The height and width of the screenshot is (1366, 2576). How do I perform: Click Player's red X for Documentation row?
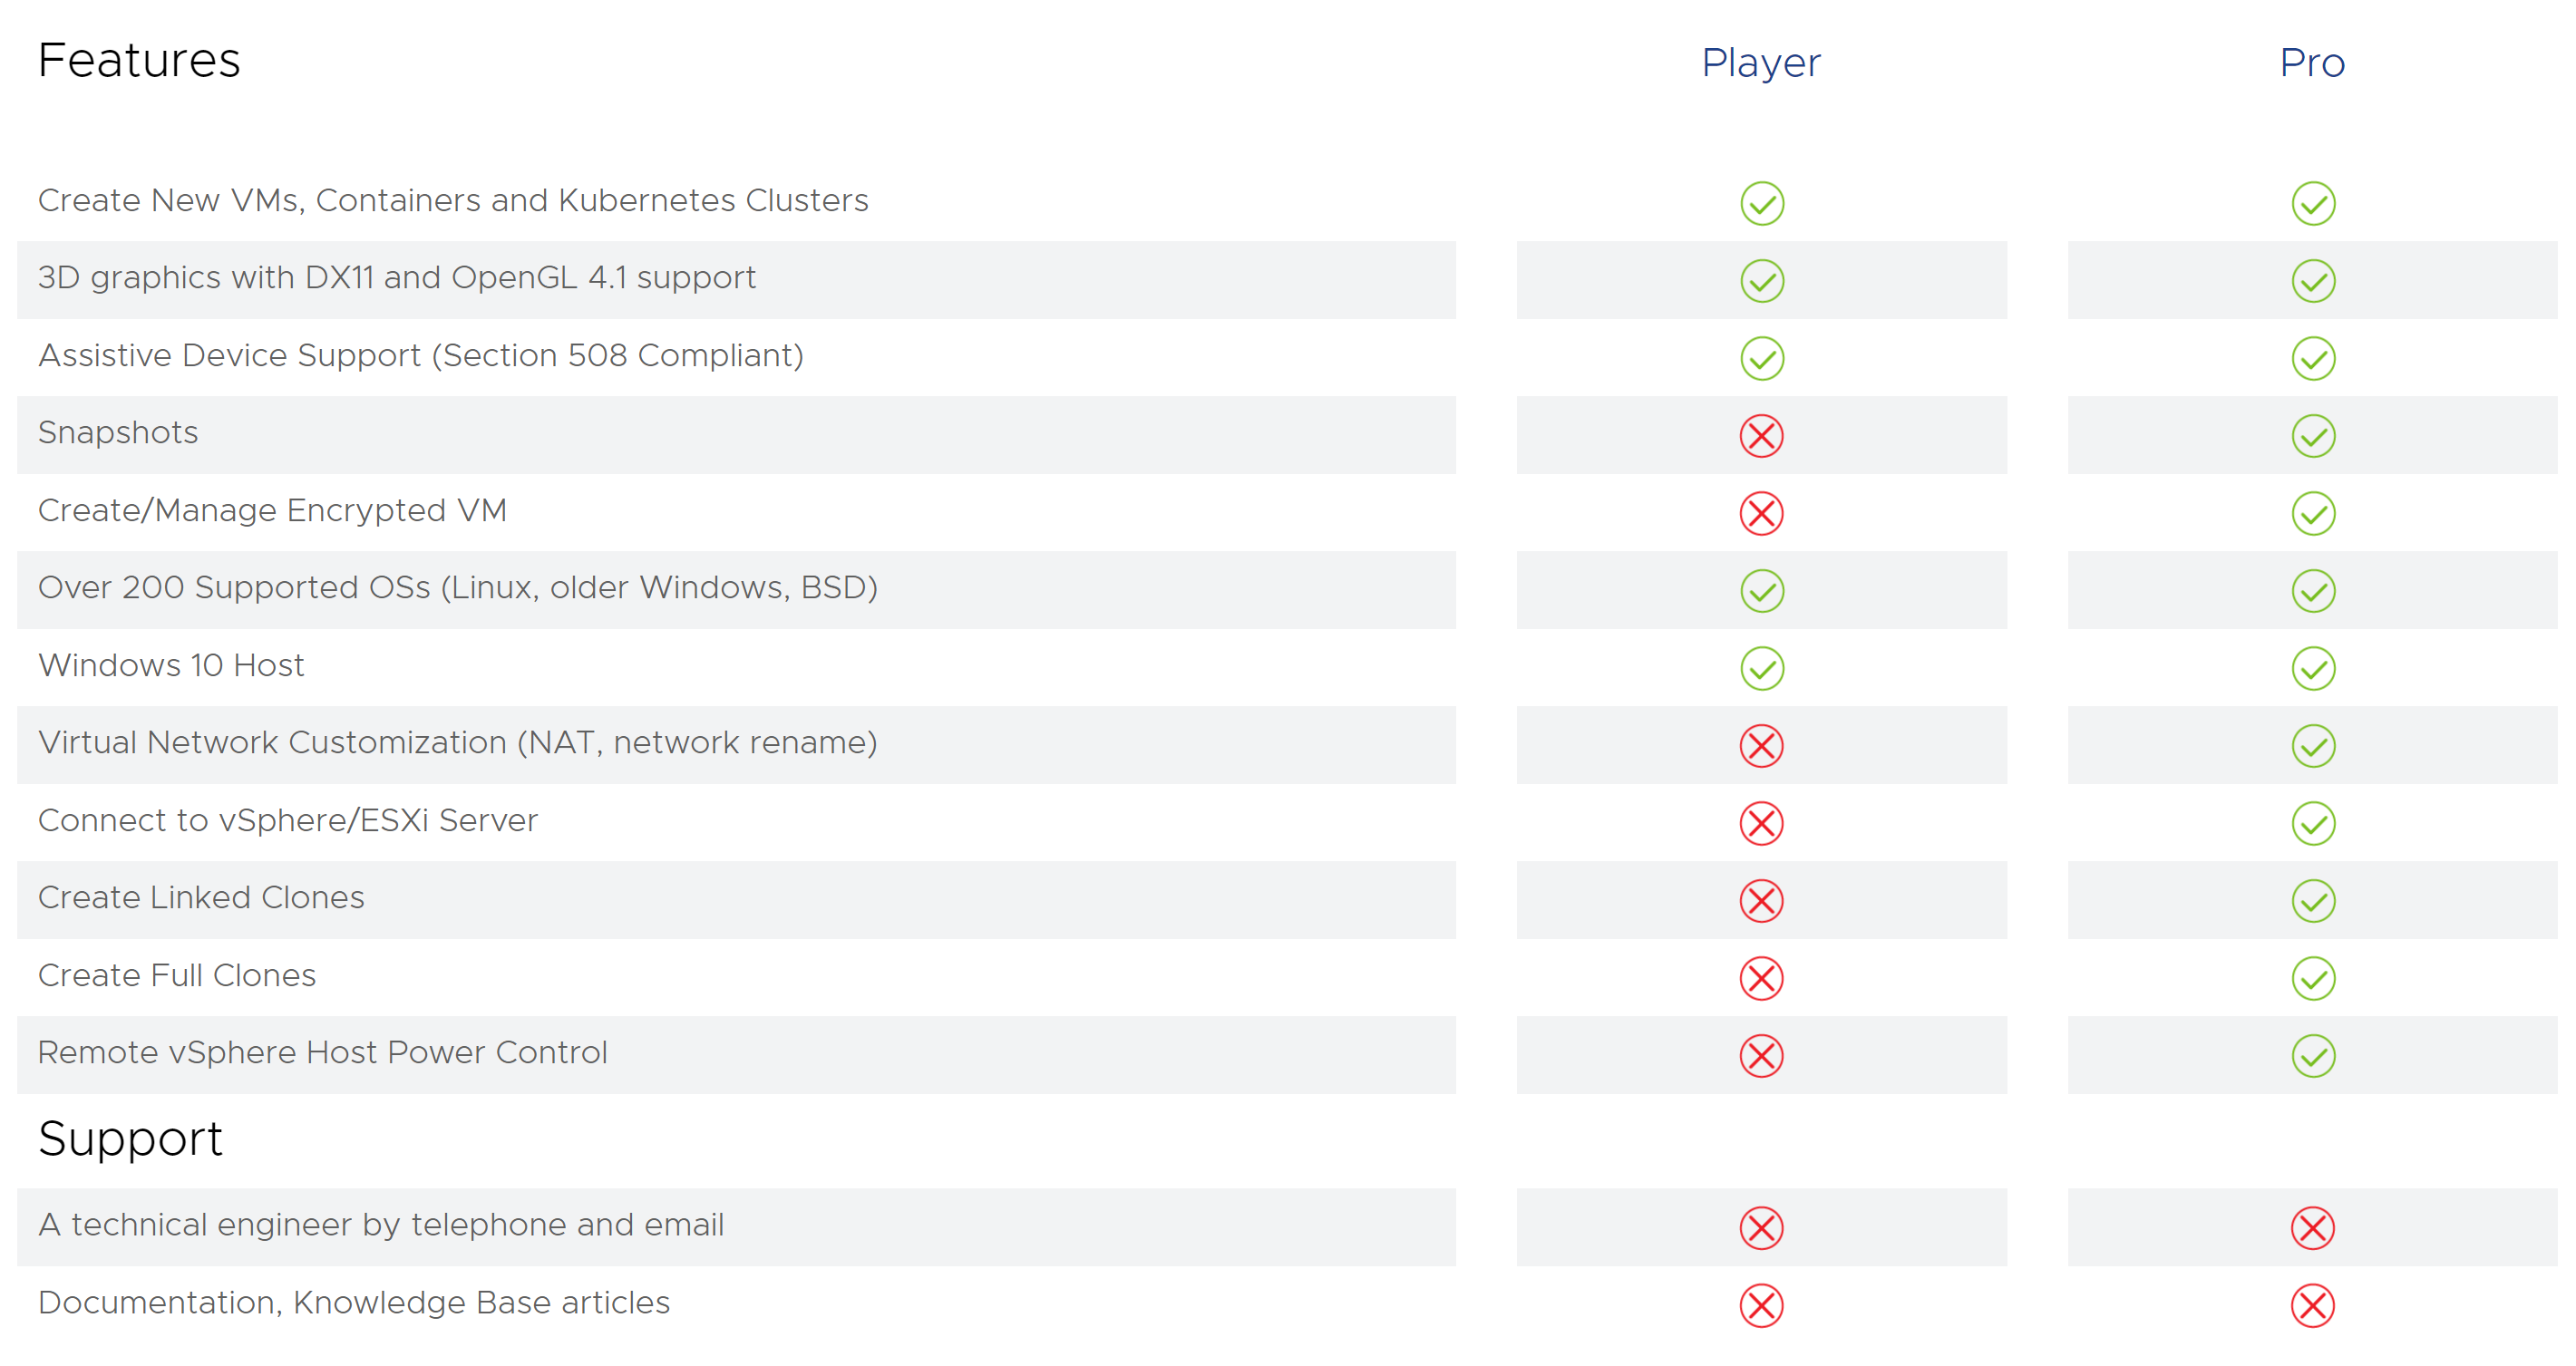click(1761, 1305)
